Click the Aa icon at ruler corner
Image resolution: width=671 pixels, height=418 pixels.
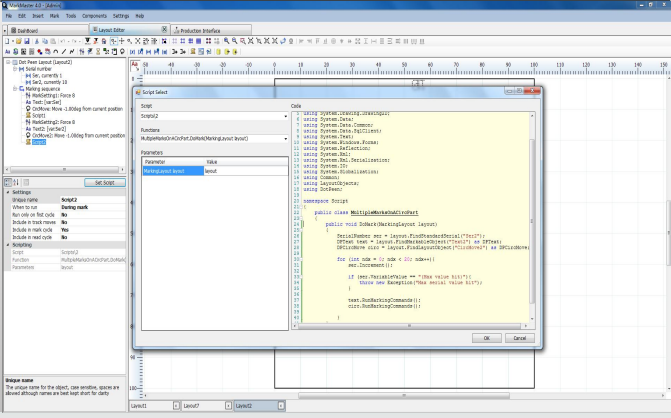point(135,65)
